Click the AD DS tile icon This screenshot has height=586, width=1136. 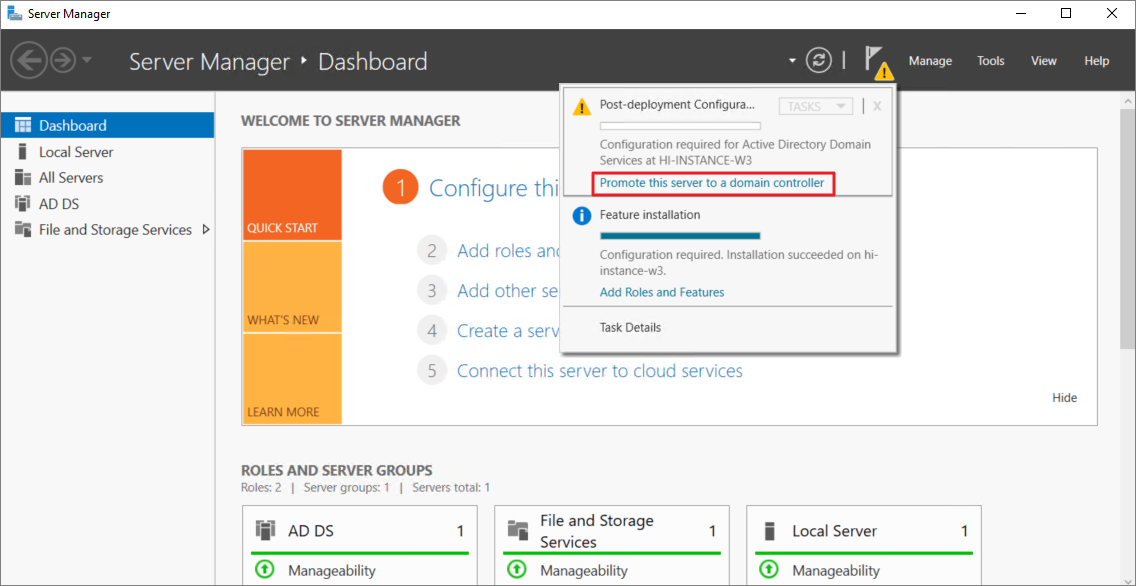[x=266, y=530]
